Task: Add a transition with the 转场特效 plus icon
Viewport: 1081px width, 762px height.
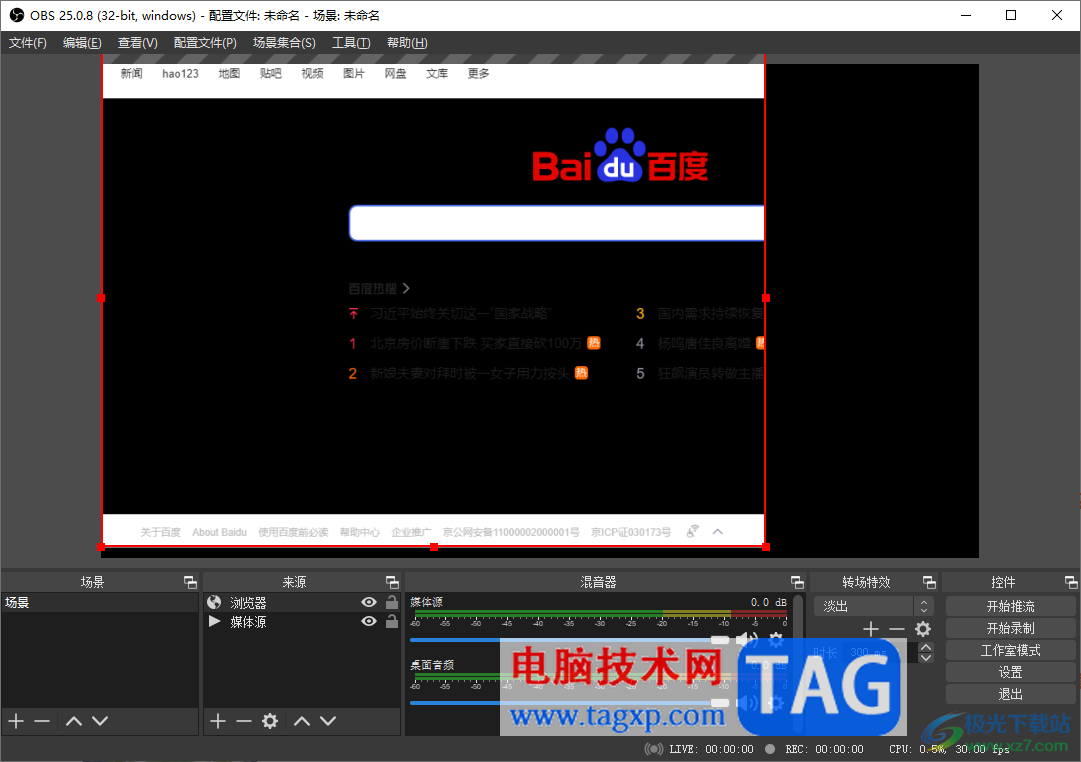Action: click(871, 629)
